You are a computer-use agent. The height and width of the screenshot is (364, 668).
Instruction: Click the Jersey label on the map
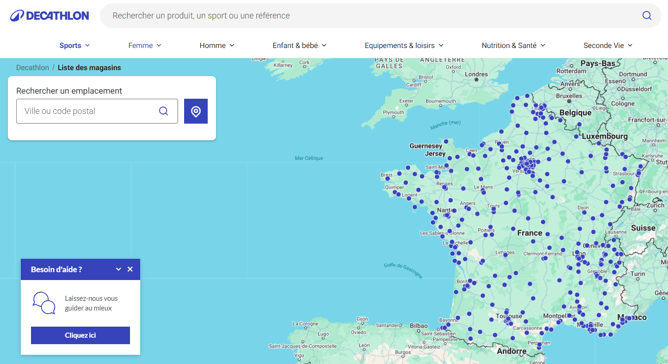point(435,153)
